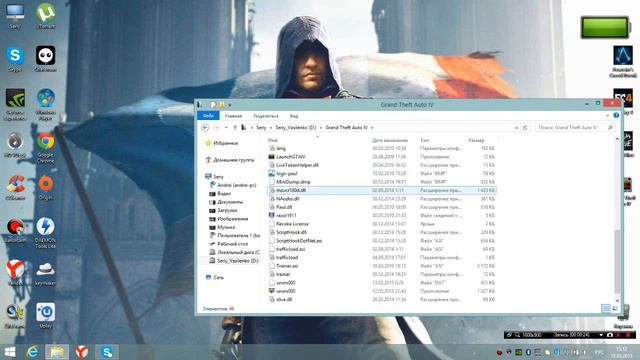Open the recent locations dropdown arrow

pos(226,128)
